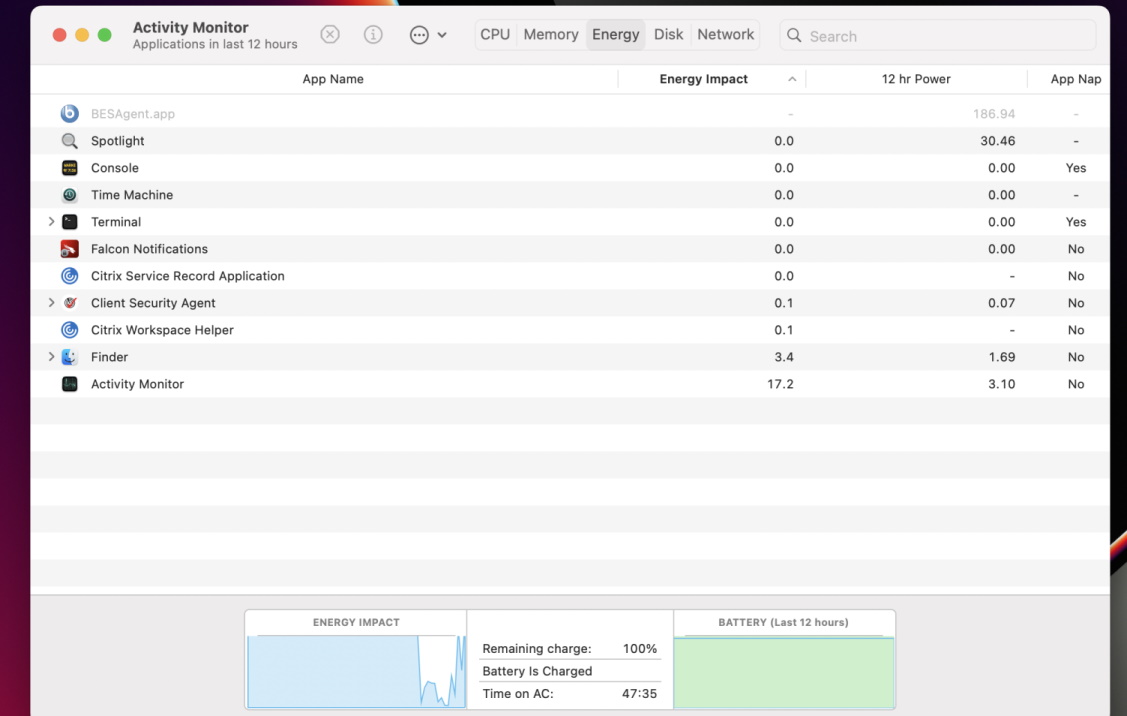Select the Activity Monitor row name
1127x716 pixels.
pyautogui.click(x=137, y=384)
